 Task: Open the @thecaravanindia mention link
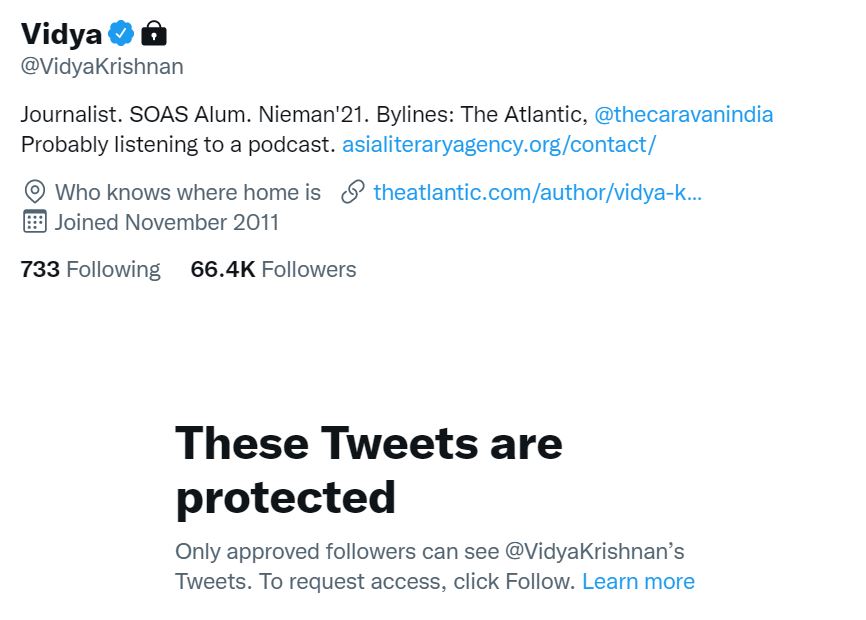tap(683, 114)
